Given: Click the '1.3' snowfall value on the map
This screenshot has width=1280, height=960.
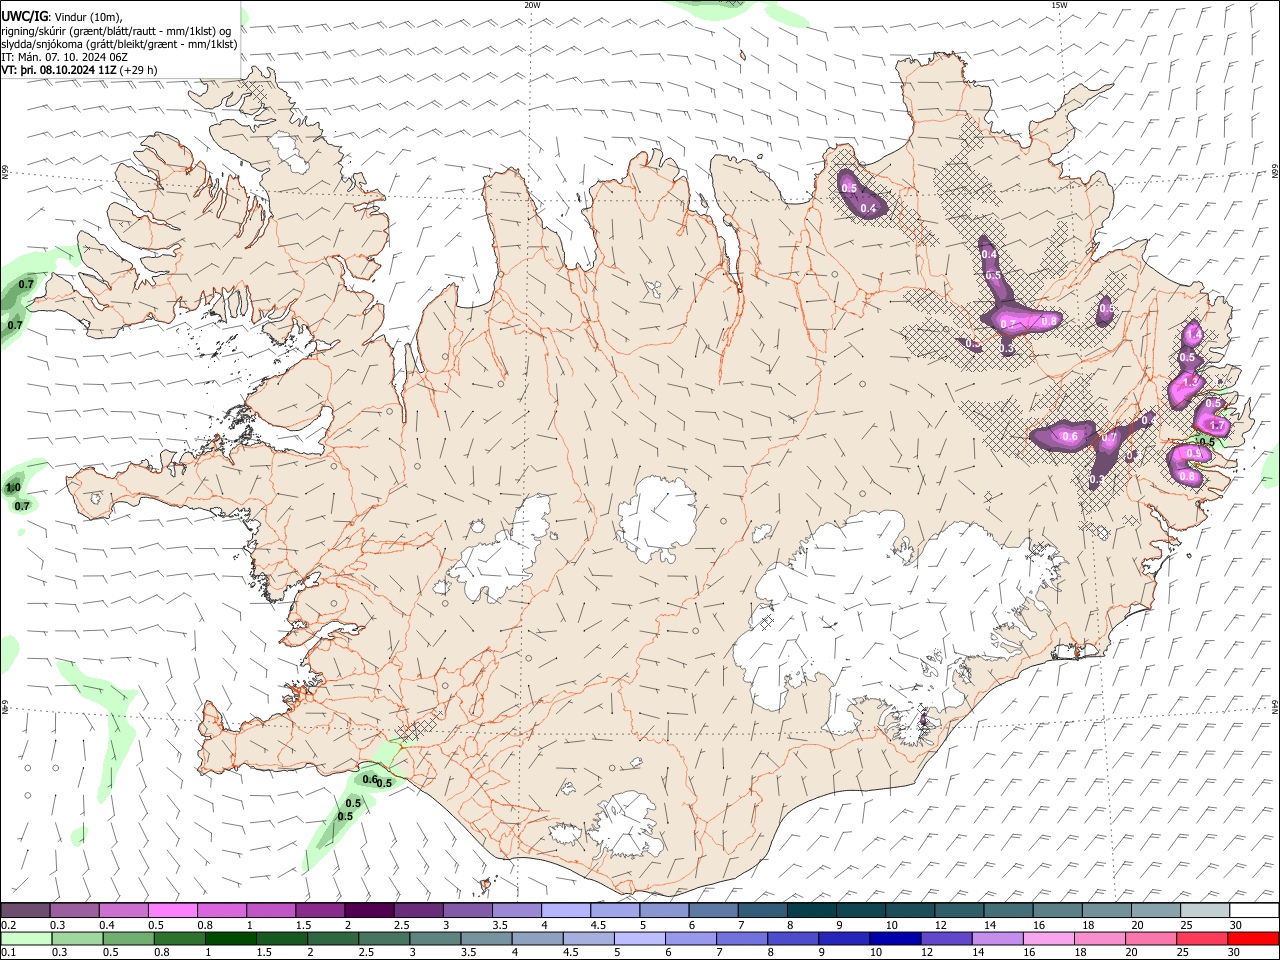Looking at the screenshot, I should (x=1190, y=381).
